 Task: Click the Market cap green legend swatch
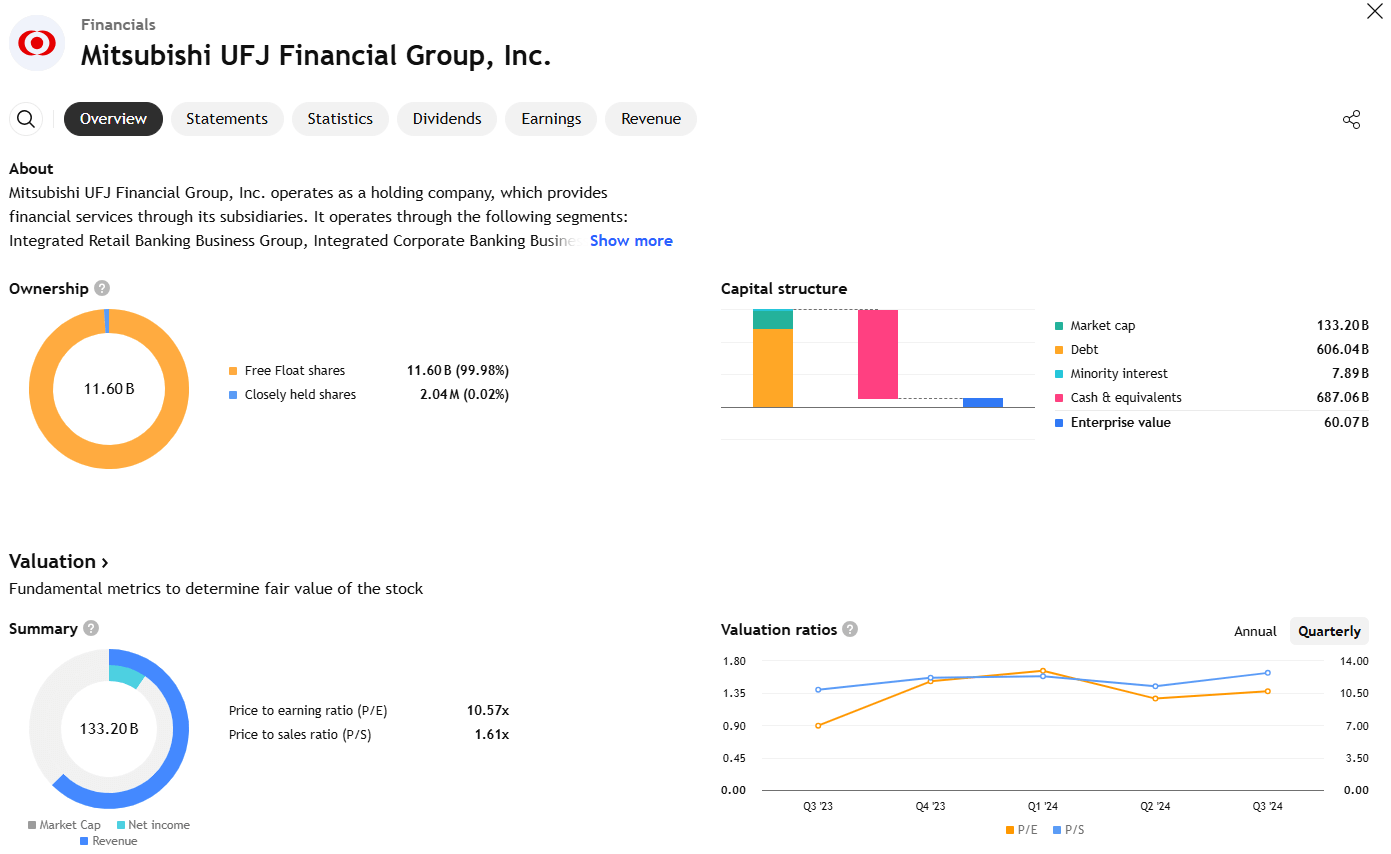[1059, 326]
